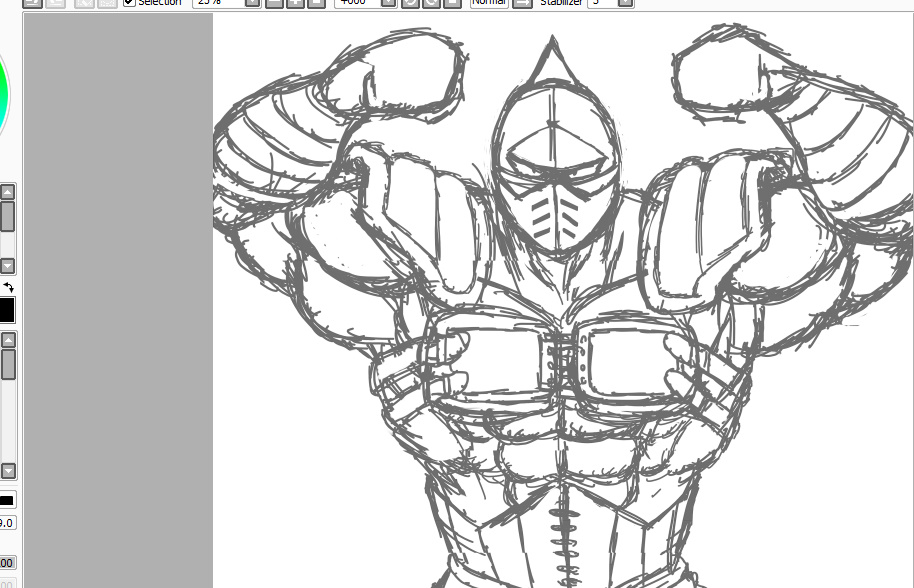Toggle the Selection checkbox in the toolbar
This screenshot has width=914, height=588.
click(129, 2)
